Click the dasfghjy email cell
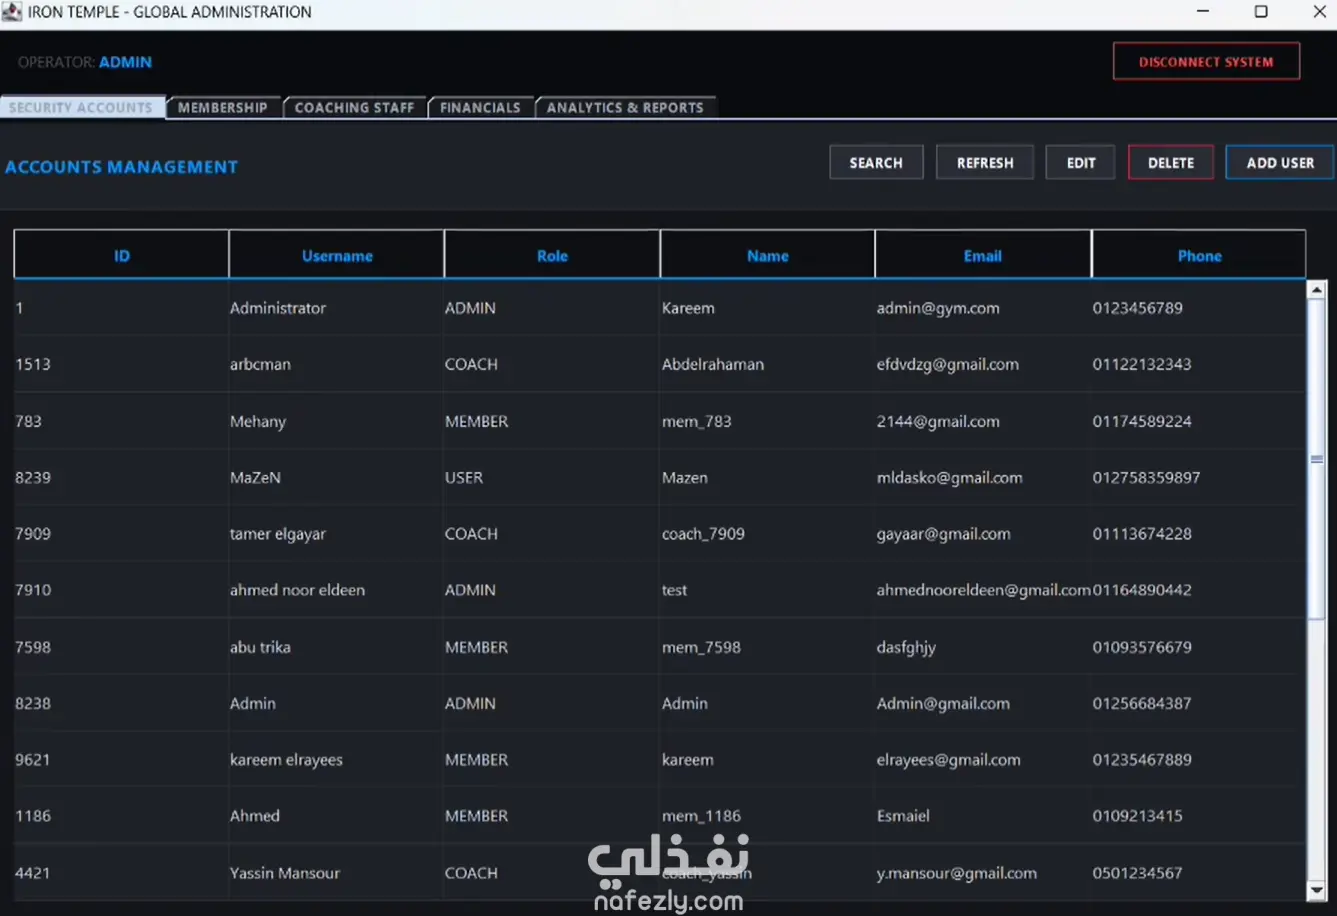1337x916 pixels. pyautogui.click(x=983, y=647)
